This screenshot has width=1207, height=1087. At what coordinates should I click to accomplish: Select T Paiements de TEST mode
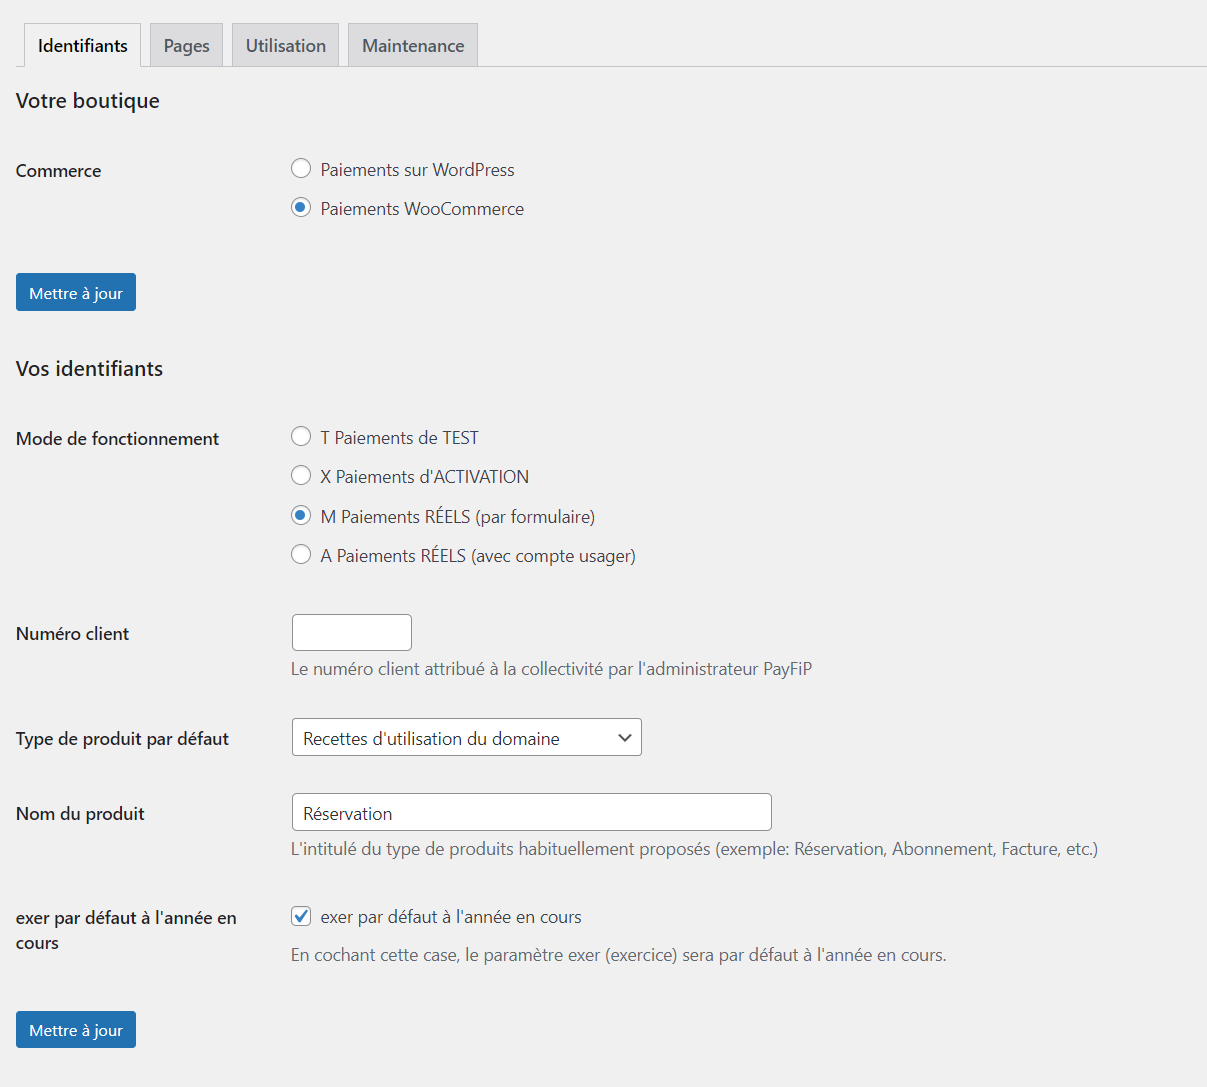click(301, 437)
